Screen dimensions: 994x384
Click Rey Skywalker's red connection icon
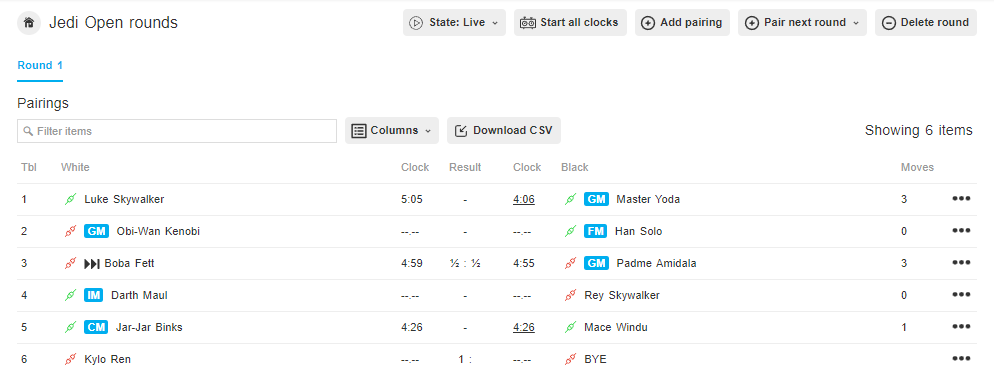pos(571,295)
